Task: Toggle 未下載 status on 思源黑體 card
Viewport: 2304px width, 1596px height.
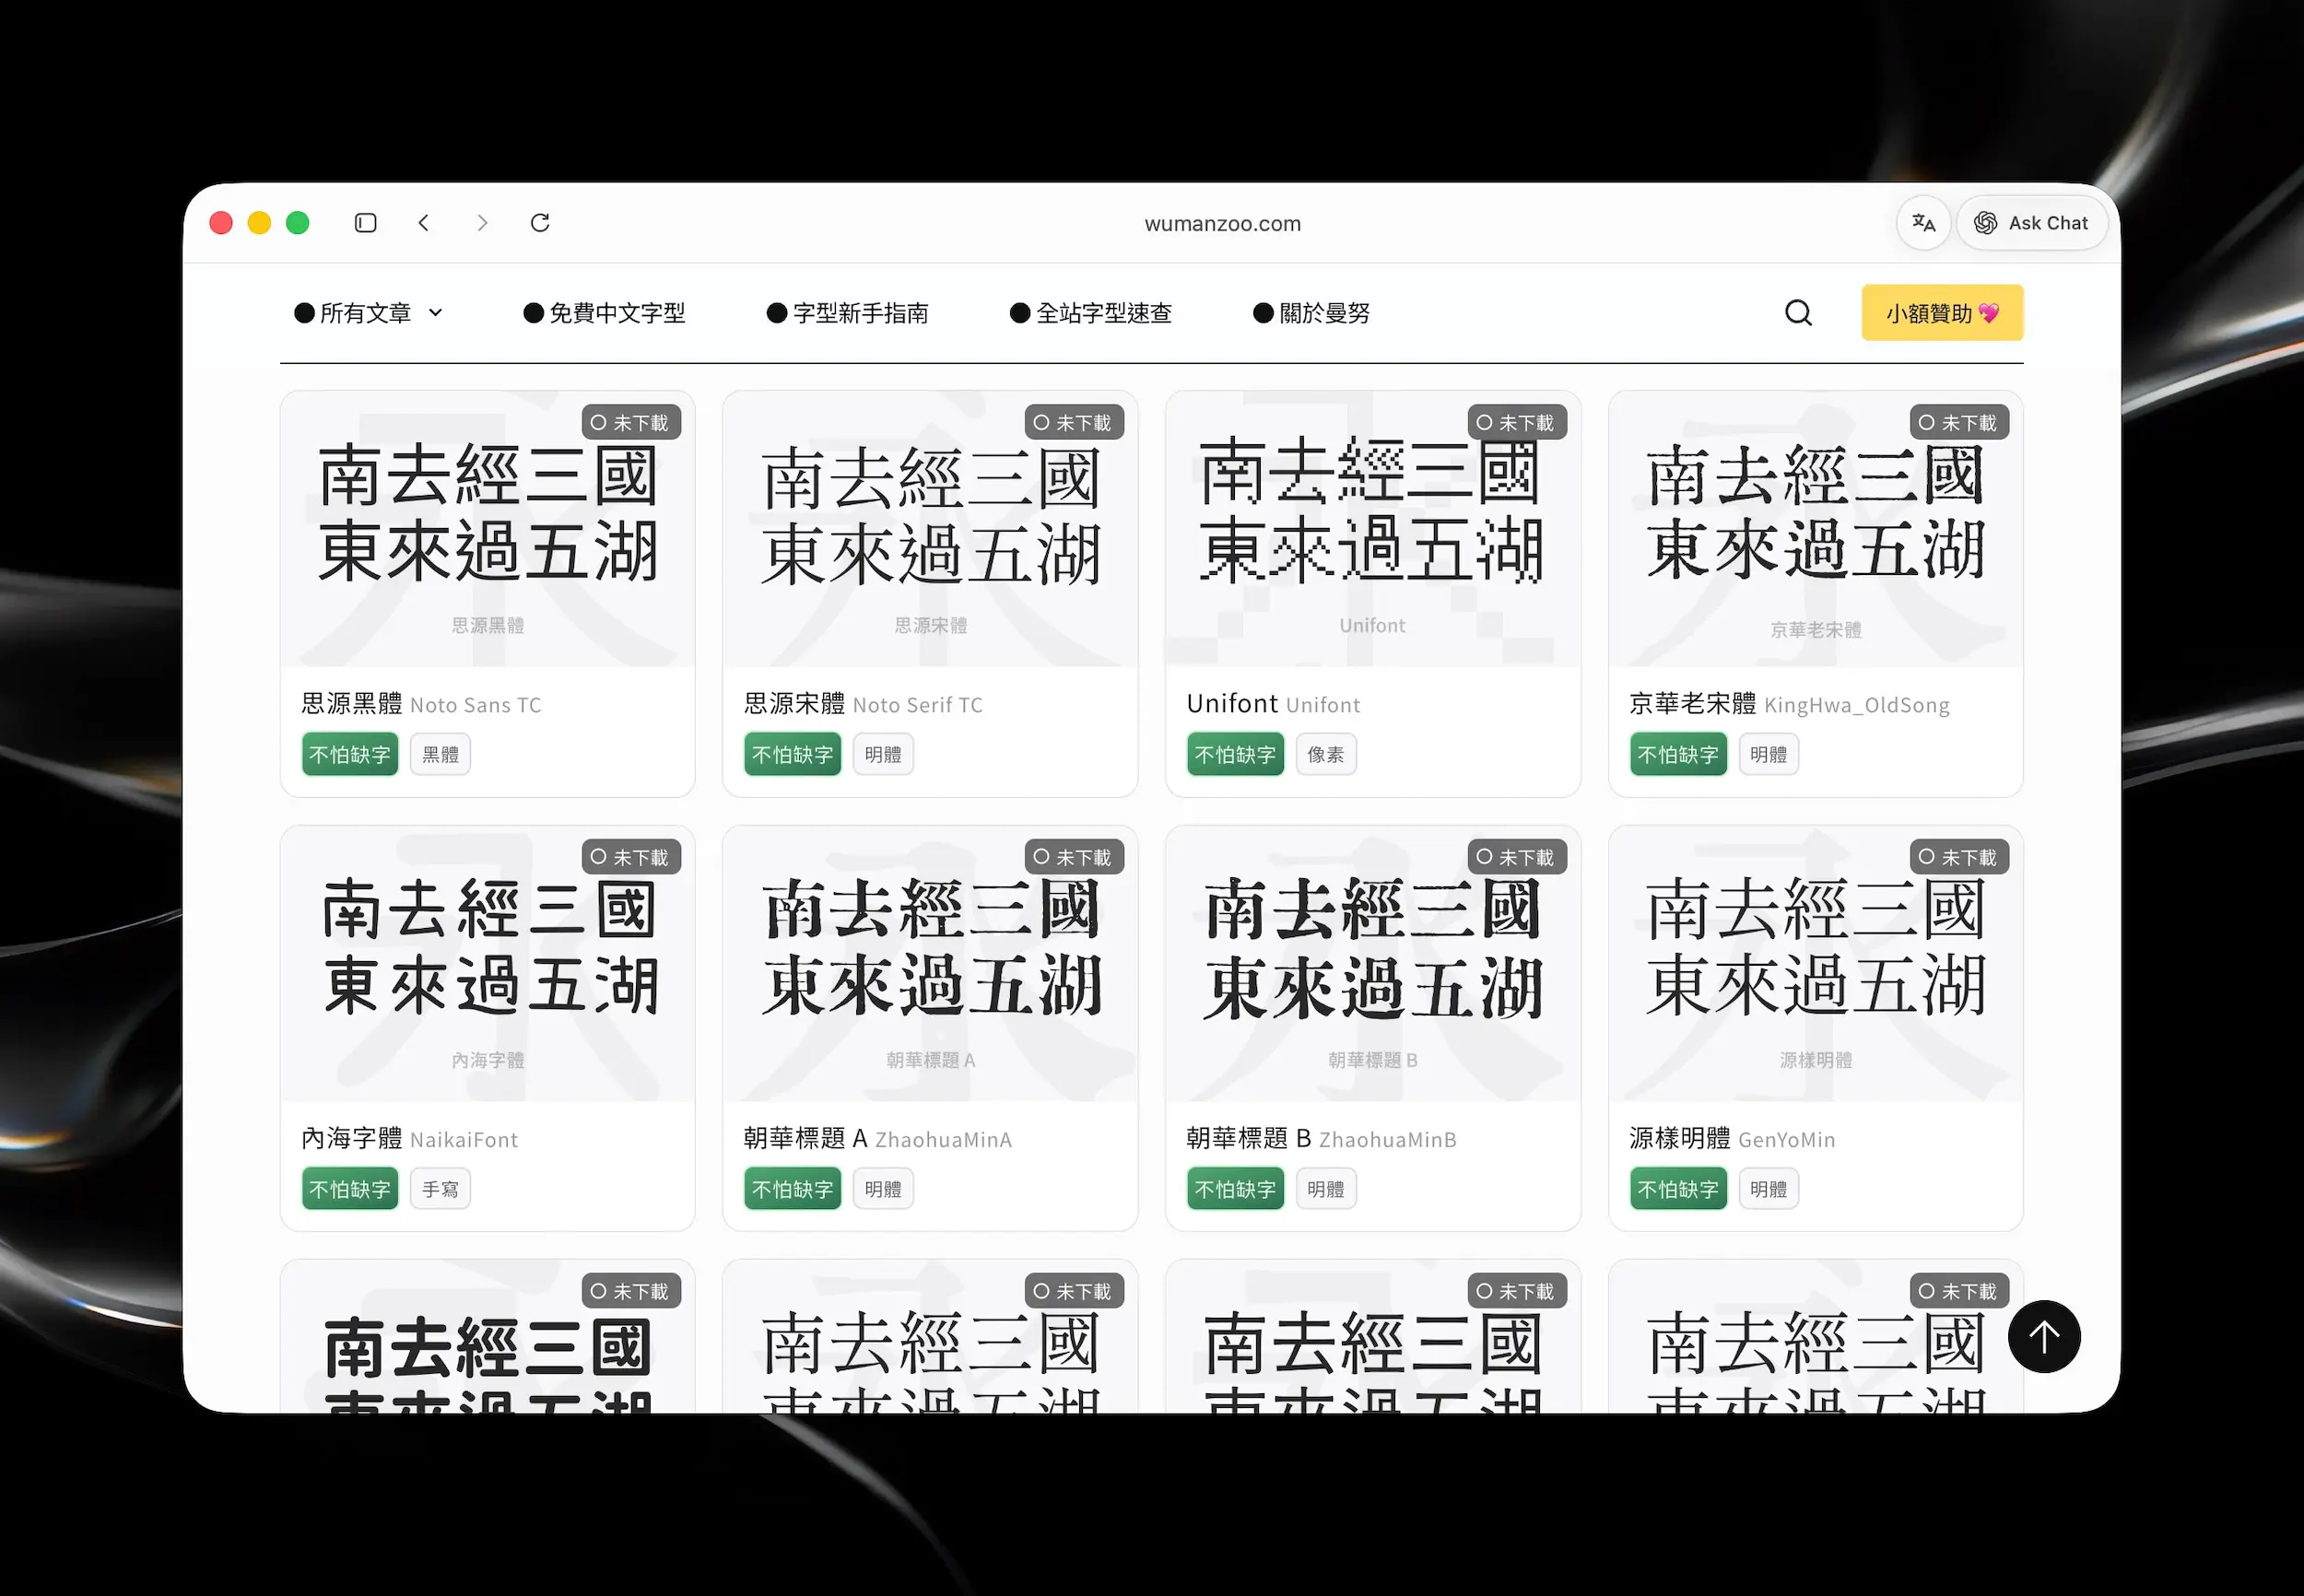Action: tap(631, 422)
